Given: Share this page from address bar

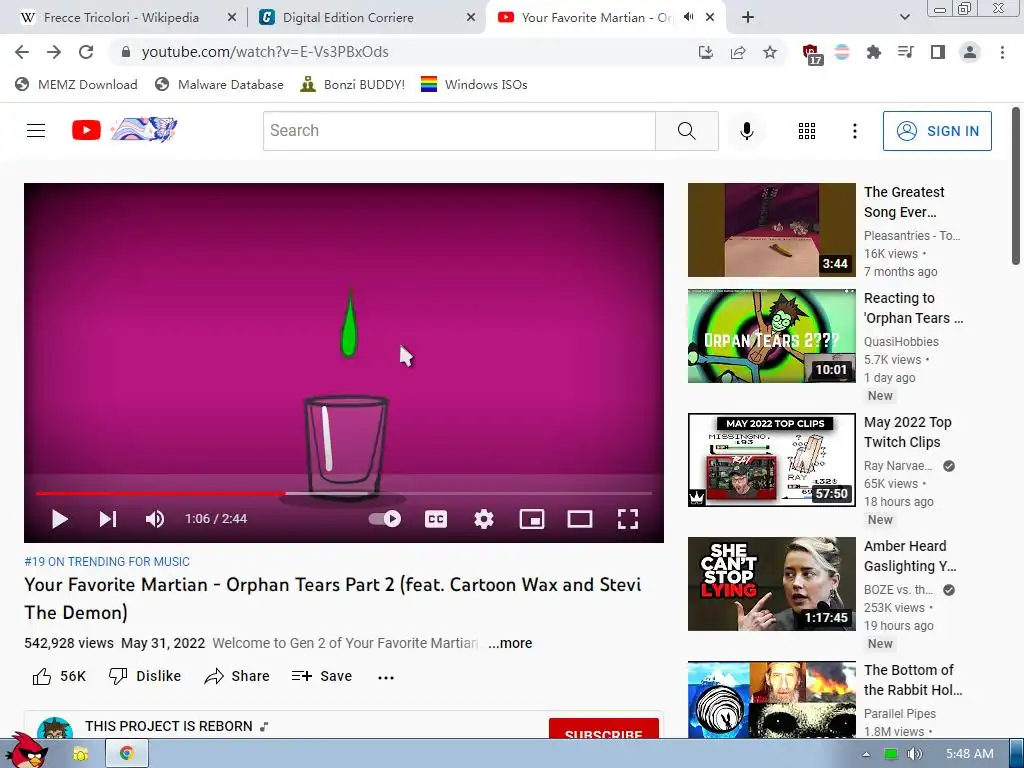Looking at the screenshot, I should click(x=738, y=52).
